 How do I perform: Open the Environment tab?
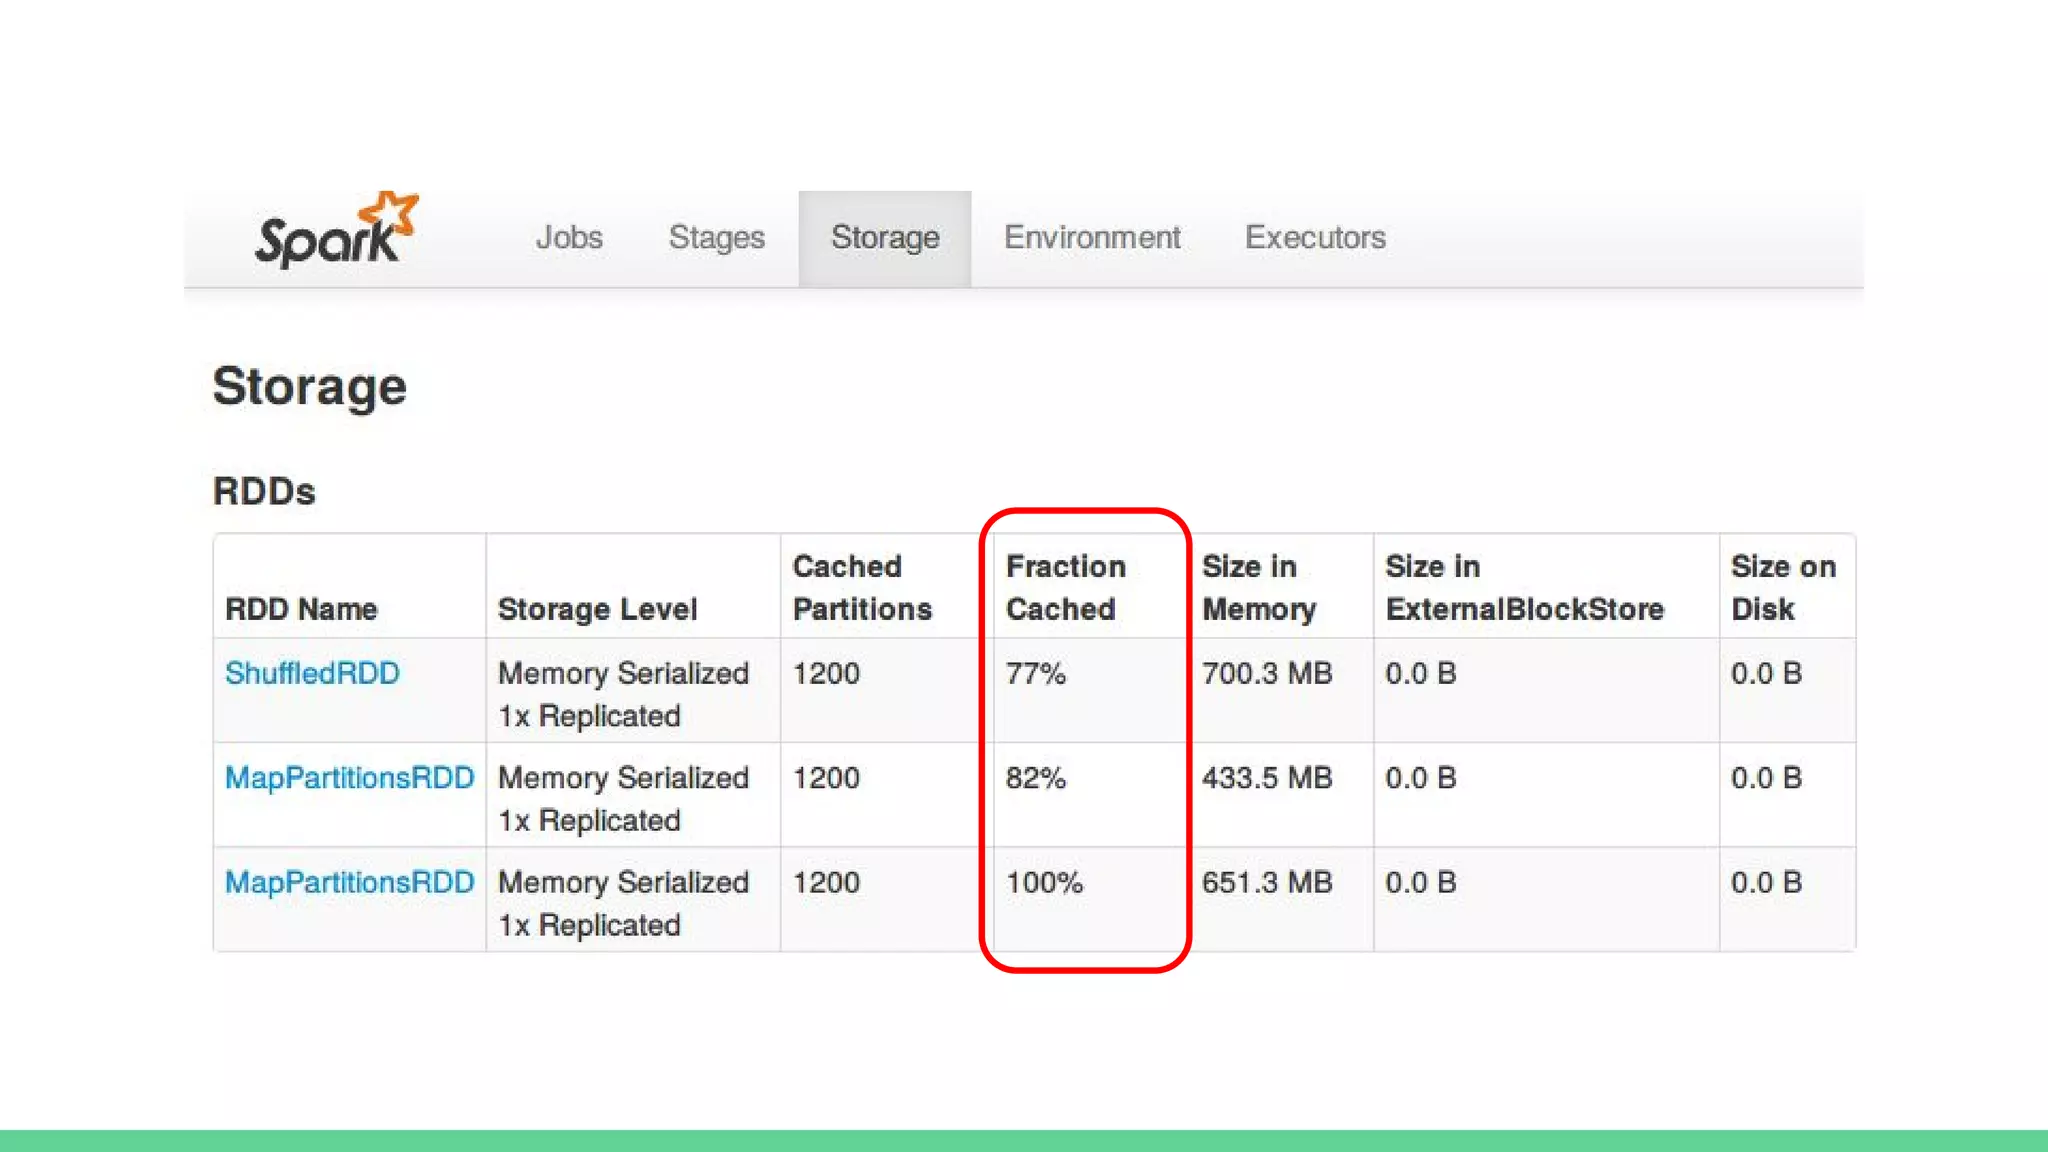(x=1092, y=238)
